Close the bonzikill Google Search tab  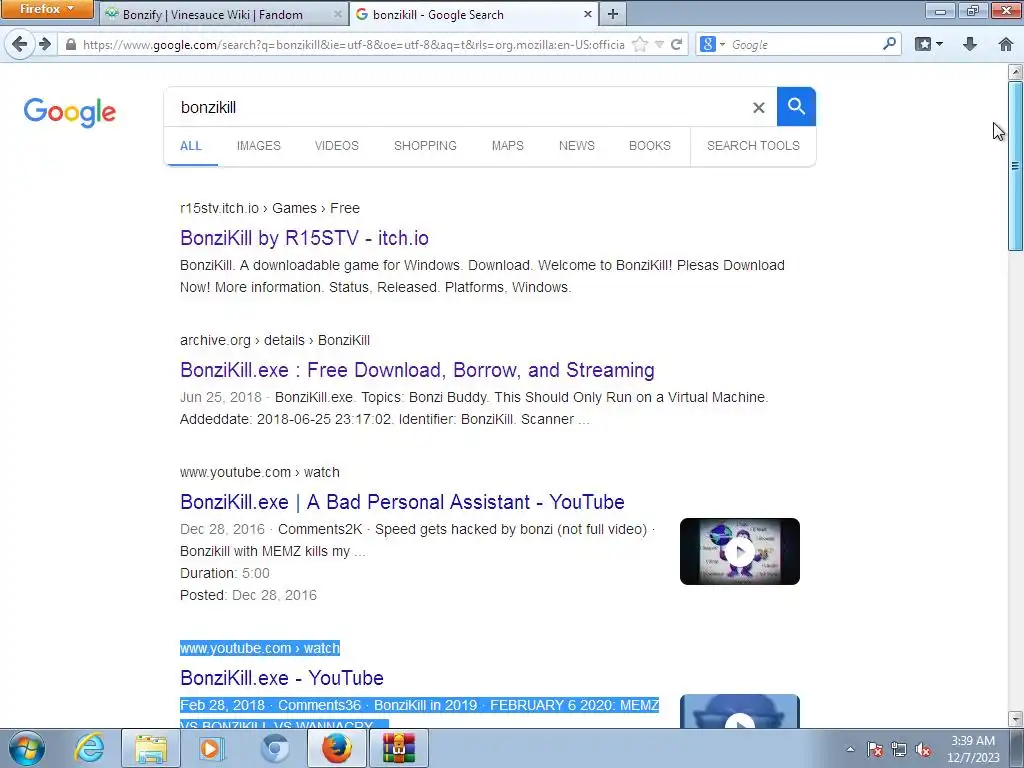pos(588,14)
